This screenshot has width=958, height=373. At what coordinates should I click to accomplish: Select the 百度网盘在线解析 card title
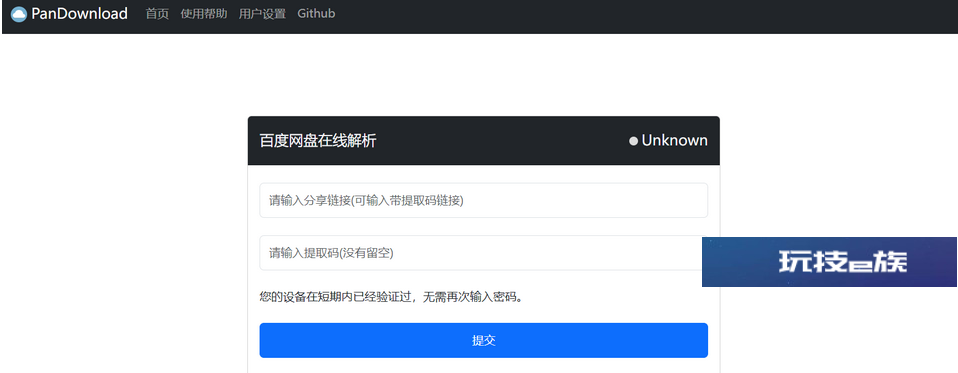pyautogui.click(x=318, y=141)
